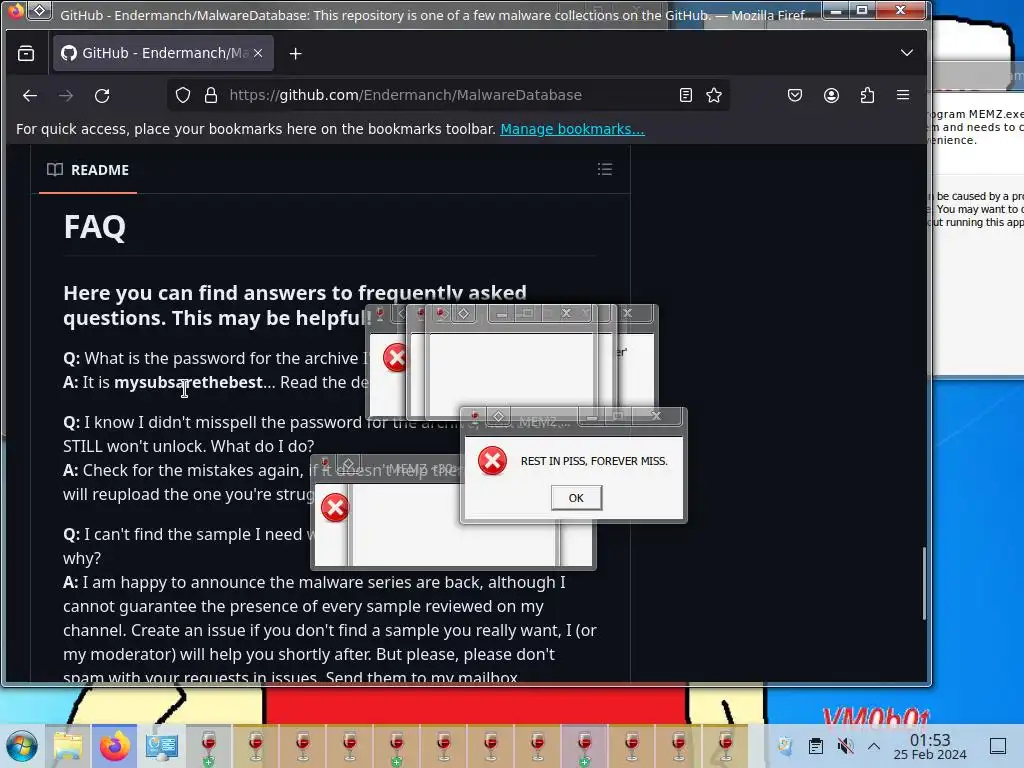This screenshot has width=1024, height=768.
Task: Go back one page in Firefox
Action: 30,95
